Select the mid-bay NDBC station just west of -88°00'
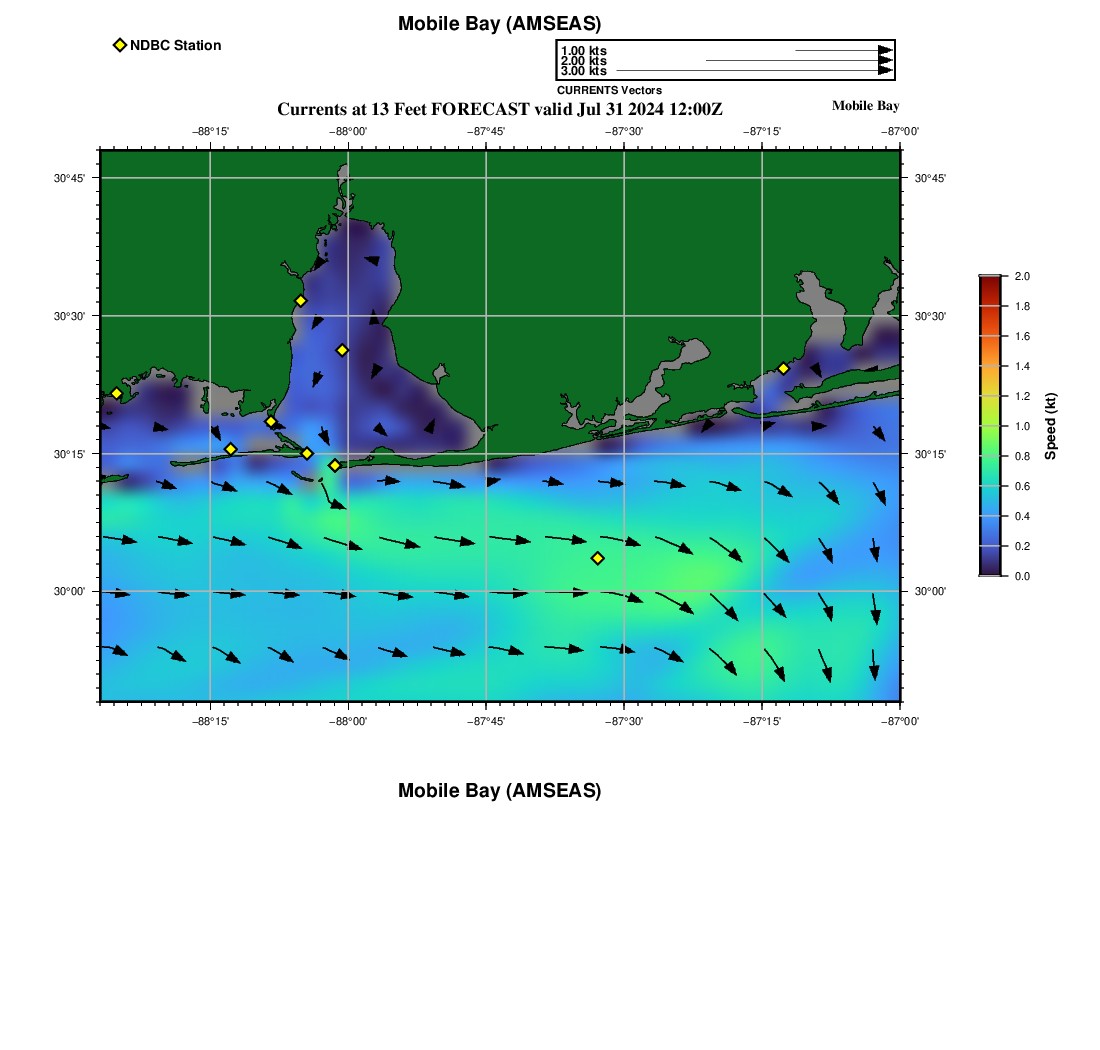The width and height of the screenshot is (1100, 1050). (342, 350)
